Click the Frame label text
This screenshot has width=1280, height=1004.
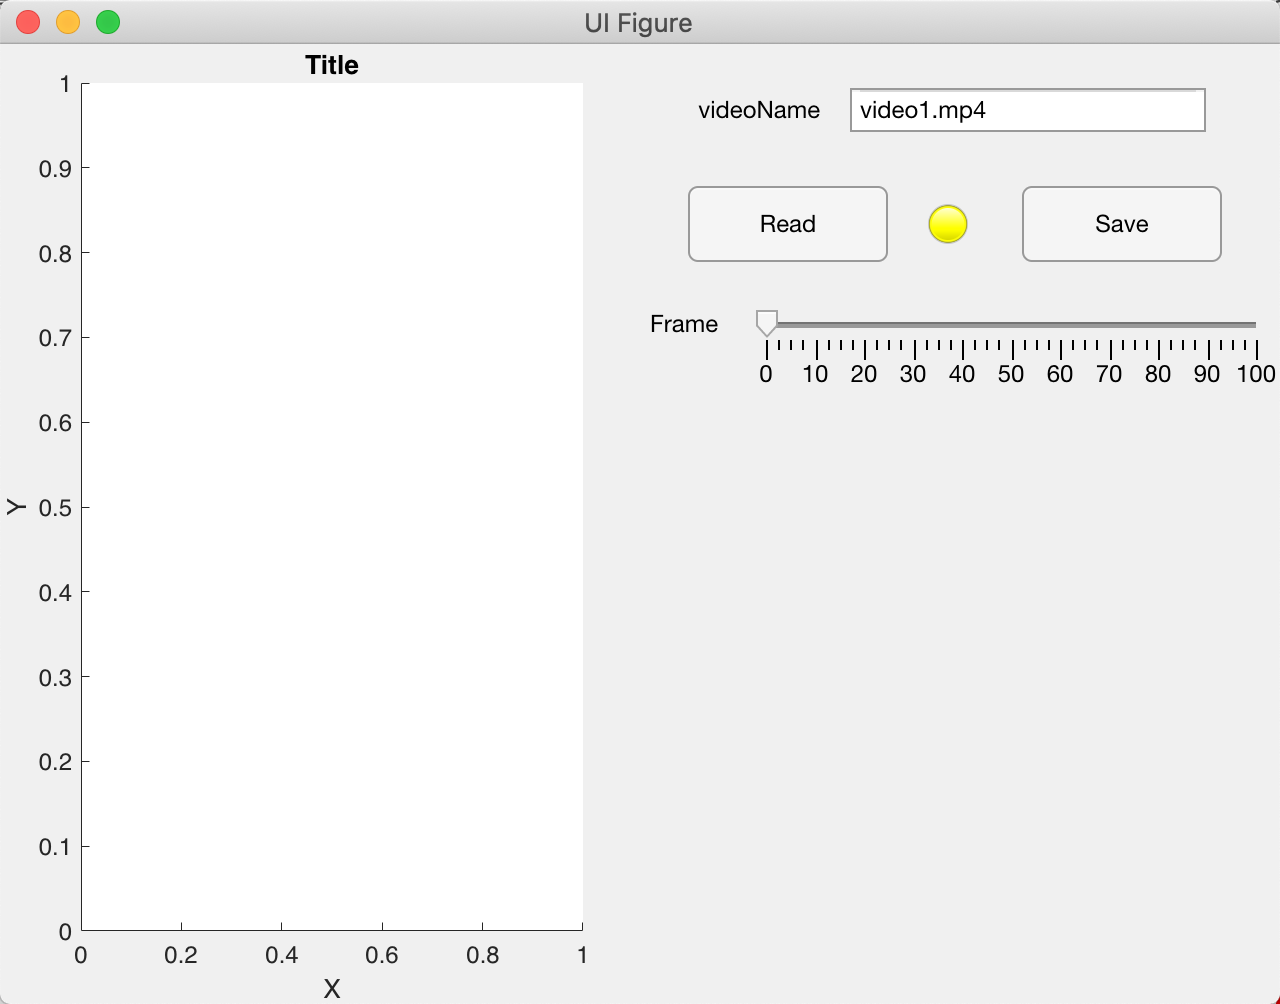point(684,324)
